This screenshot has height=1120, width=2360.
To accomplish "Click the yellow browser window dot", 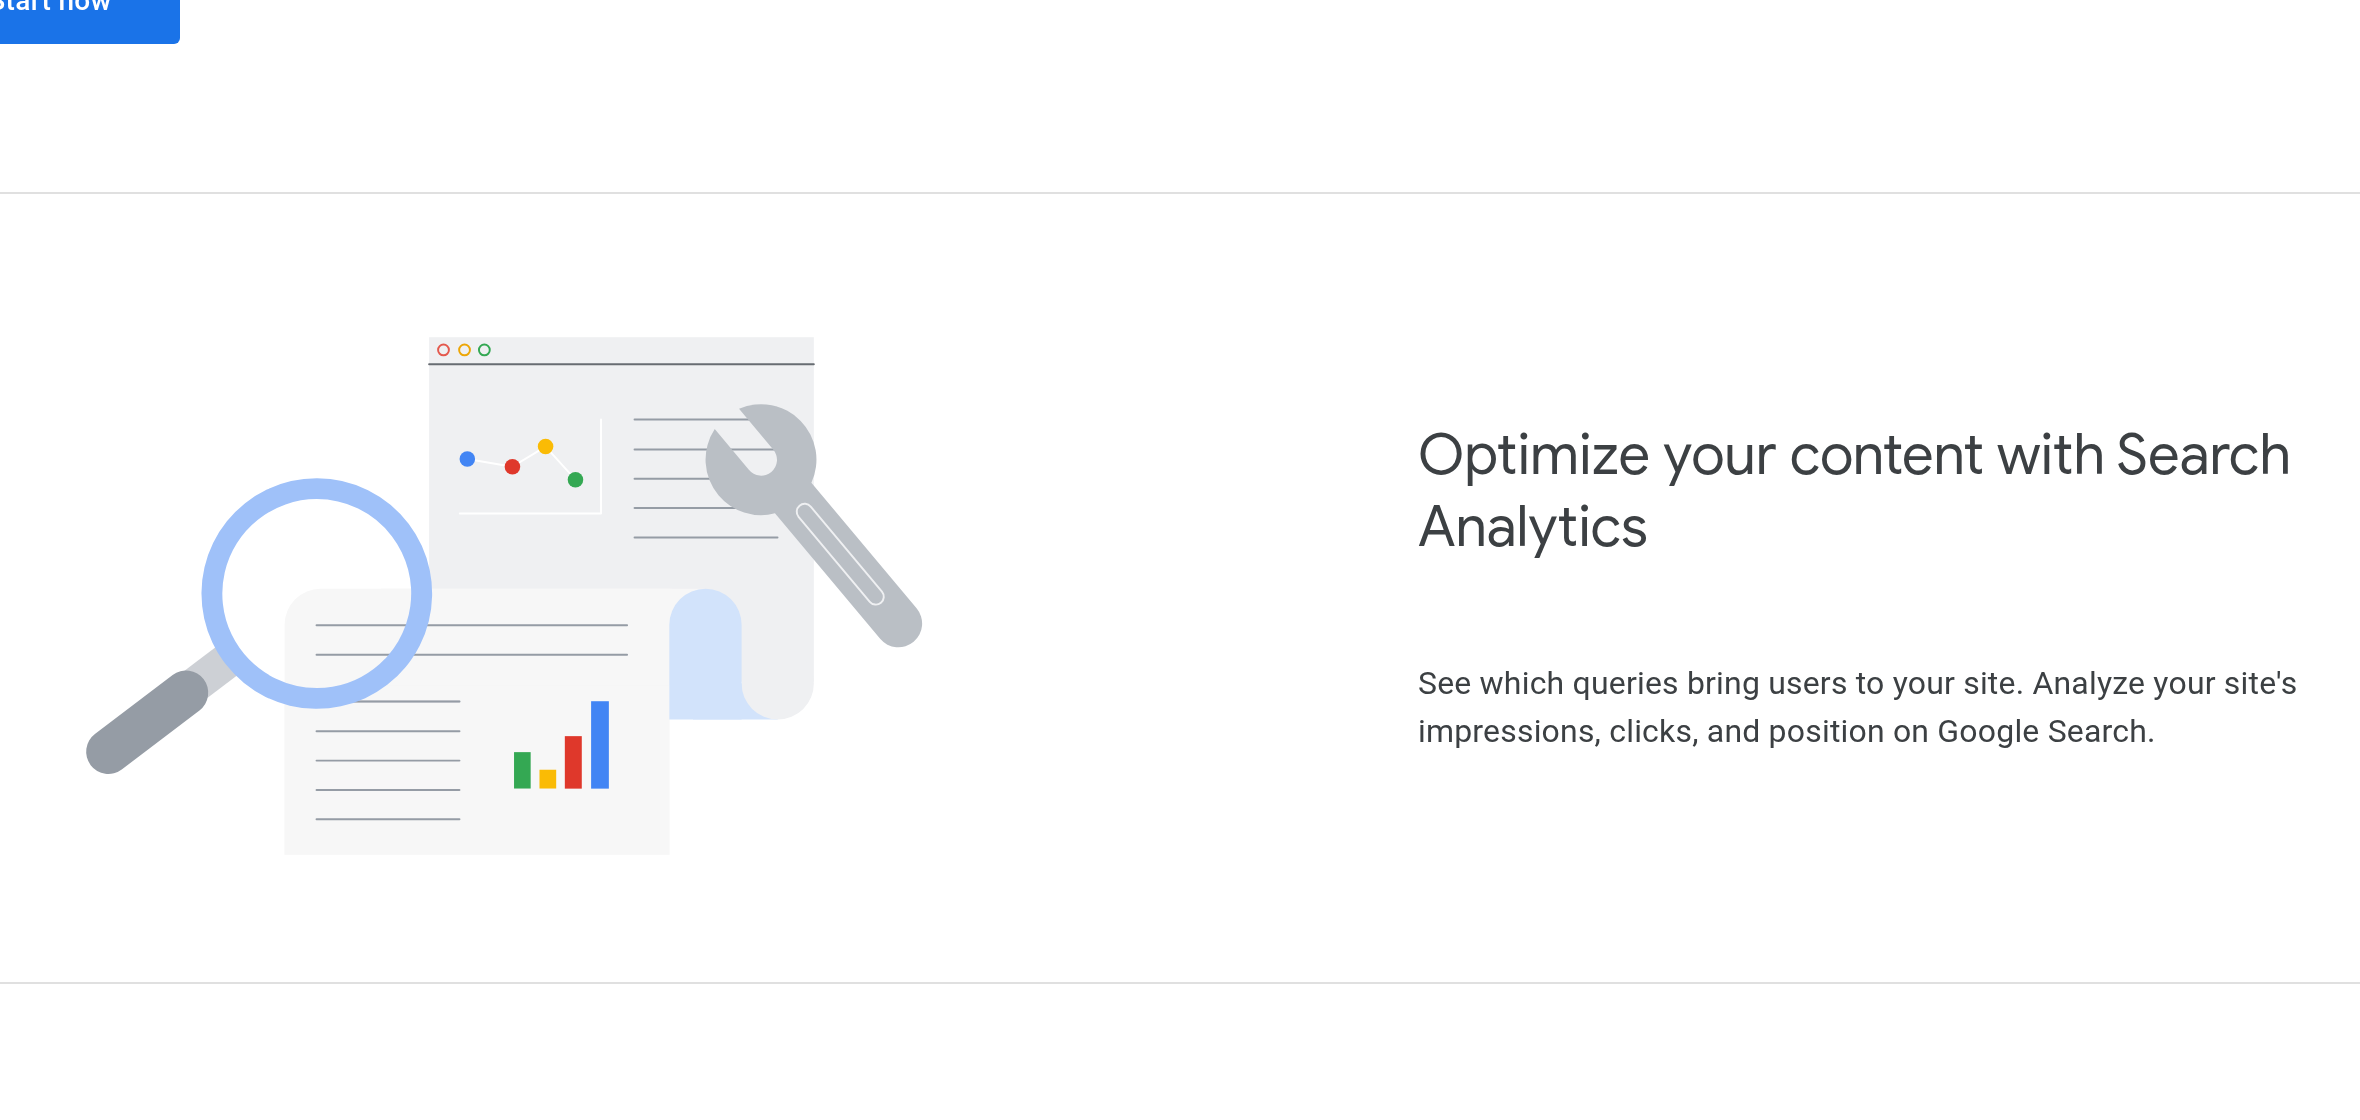I will click(x=464, y=349).
